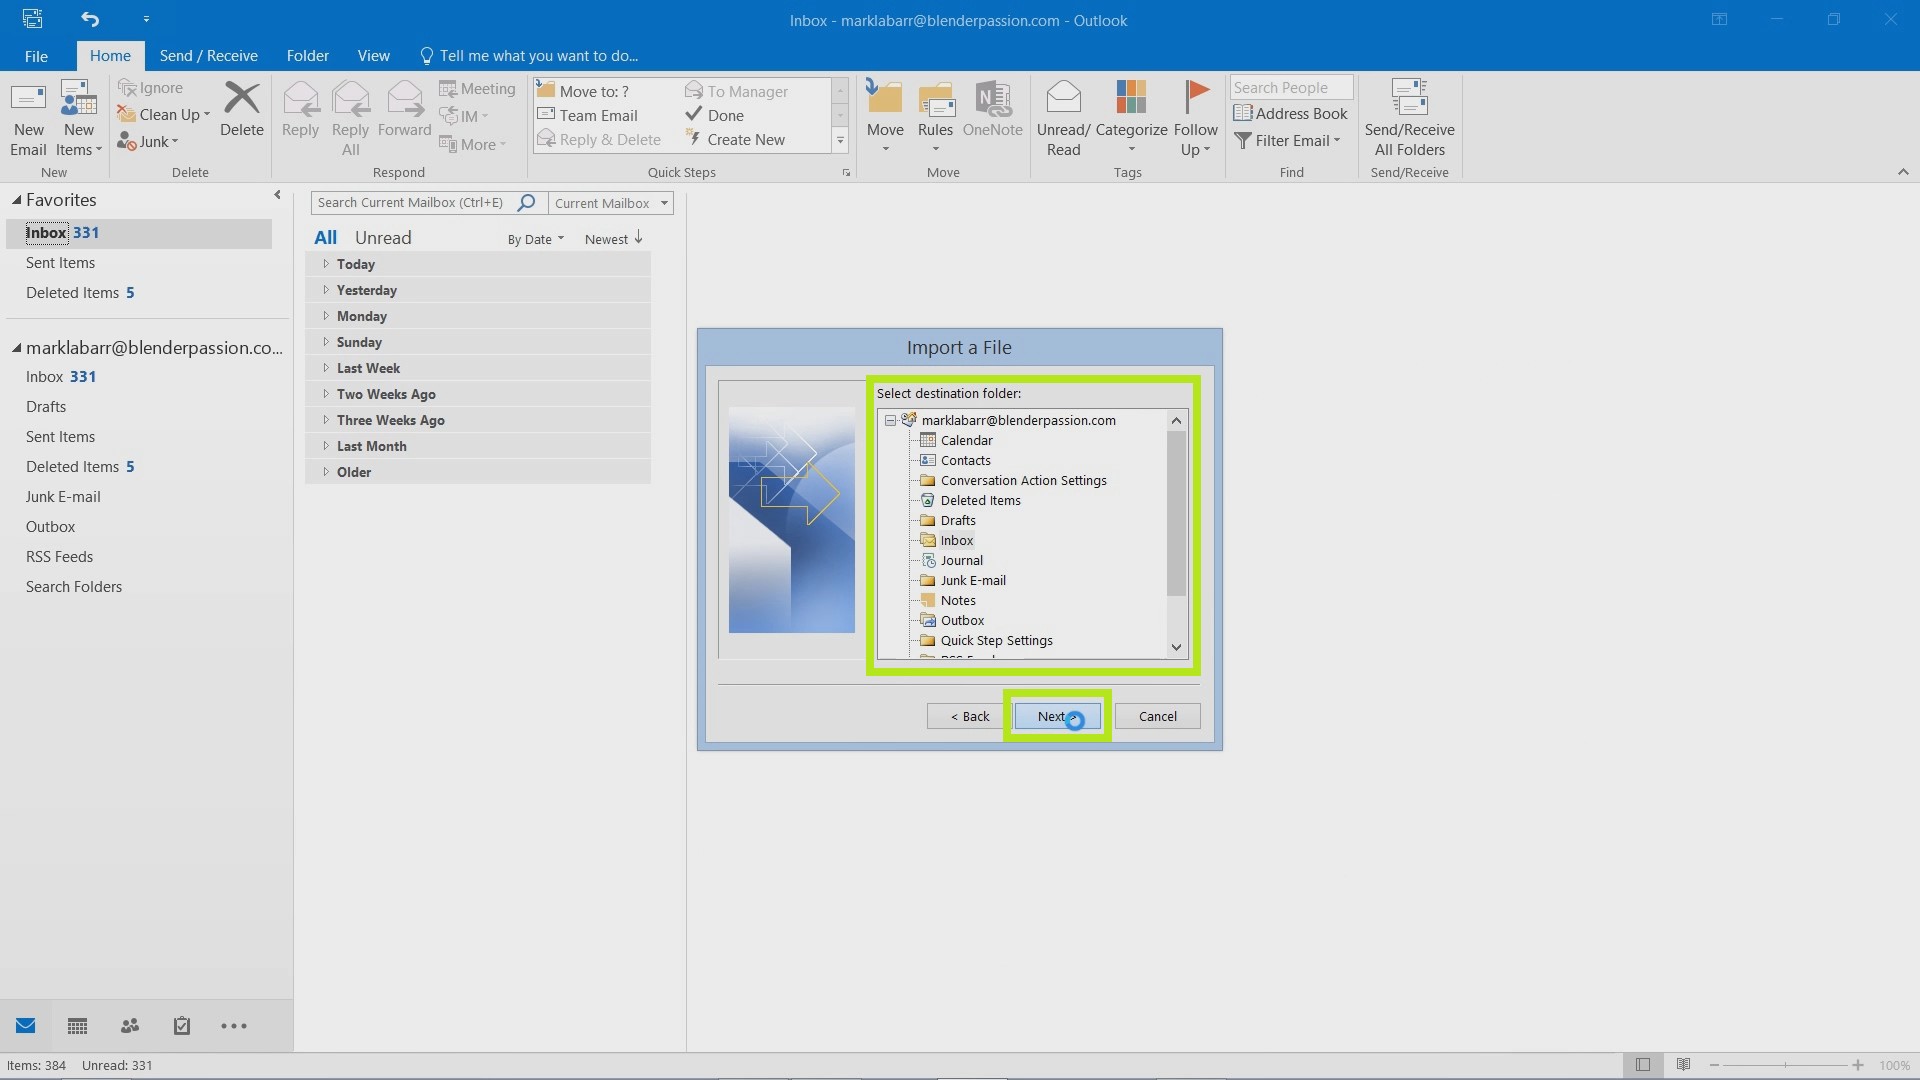Viewport: 1920px width, 1080px height.
Task: Expand the Contacts folder in tree
Action: (965, 460)
